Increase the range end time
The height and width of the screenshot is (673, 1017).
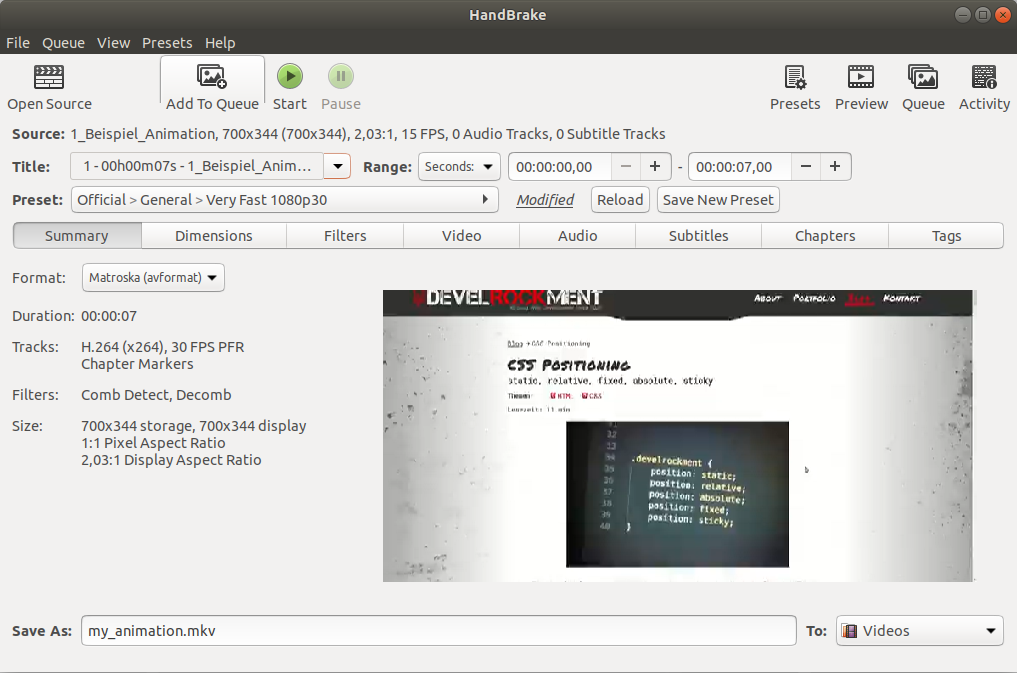[835, 167]
